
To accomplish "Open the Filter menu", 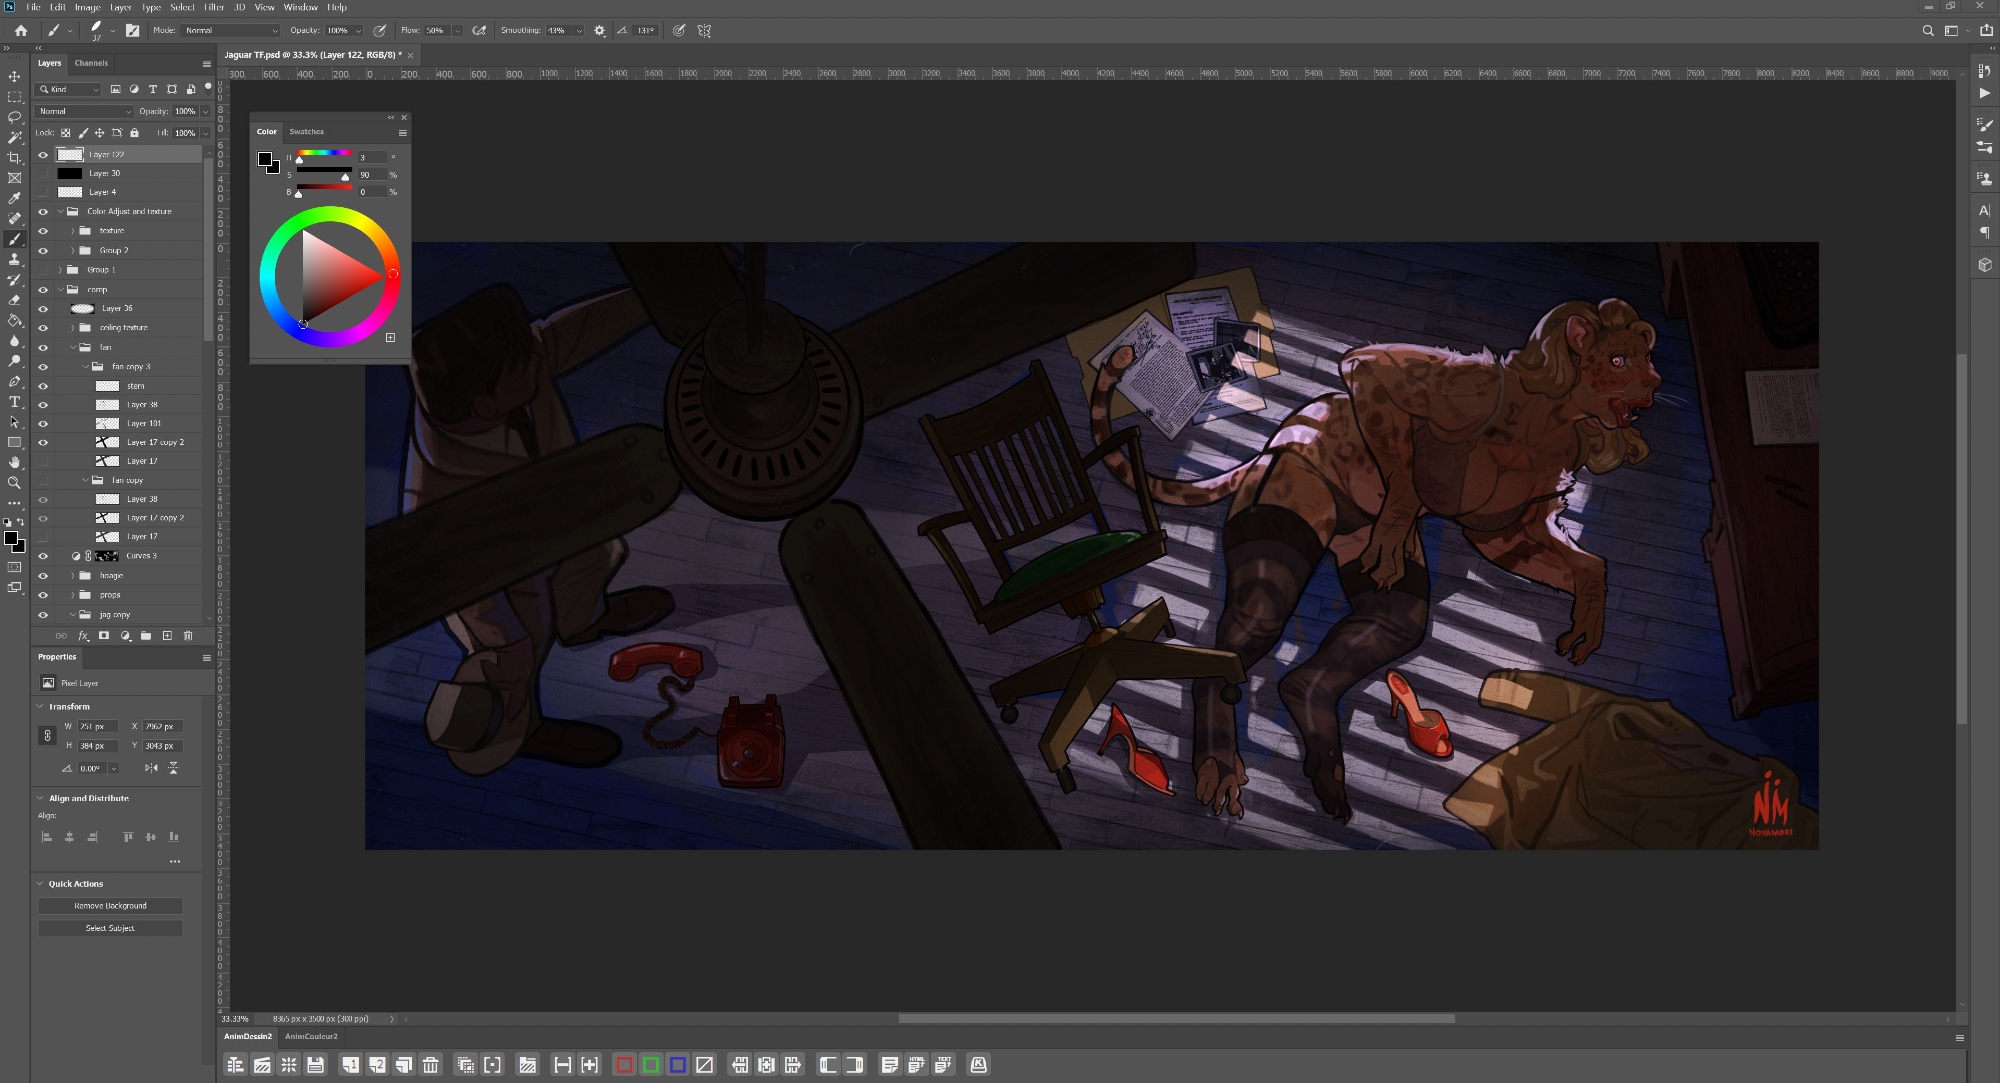I will tap(214, 7).
